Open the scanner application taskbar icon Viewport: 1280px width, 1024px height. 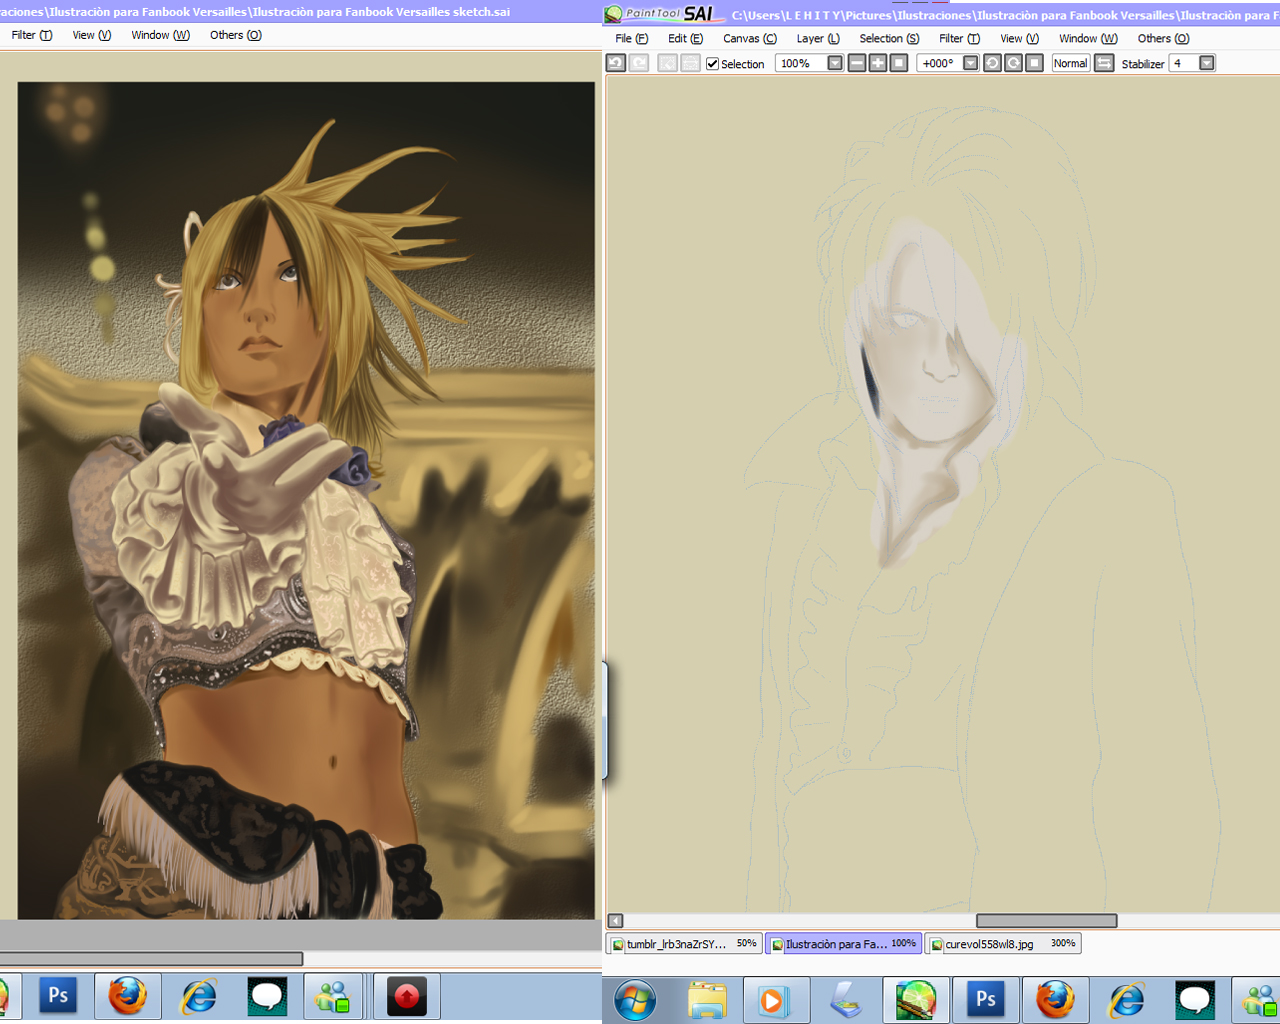[846, 1000]
